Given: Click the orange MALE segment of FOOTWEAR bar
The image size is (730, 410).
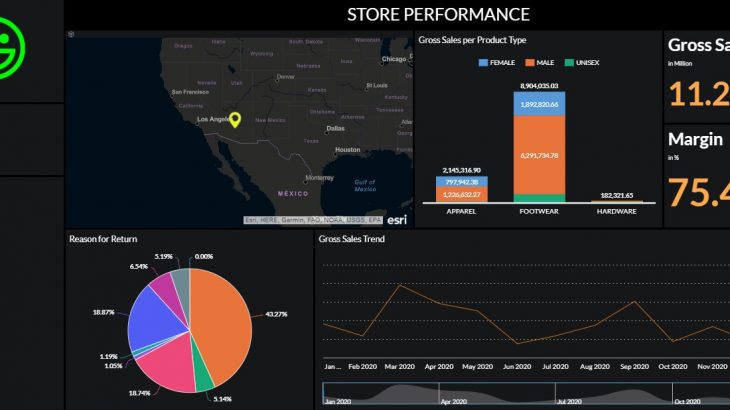Looking at the screenshot, I should pos(540,155).
